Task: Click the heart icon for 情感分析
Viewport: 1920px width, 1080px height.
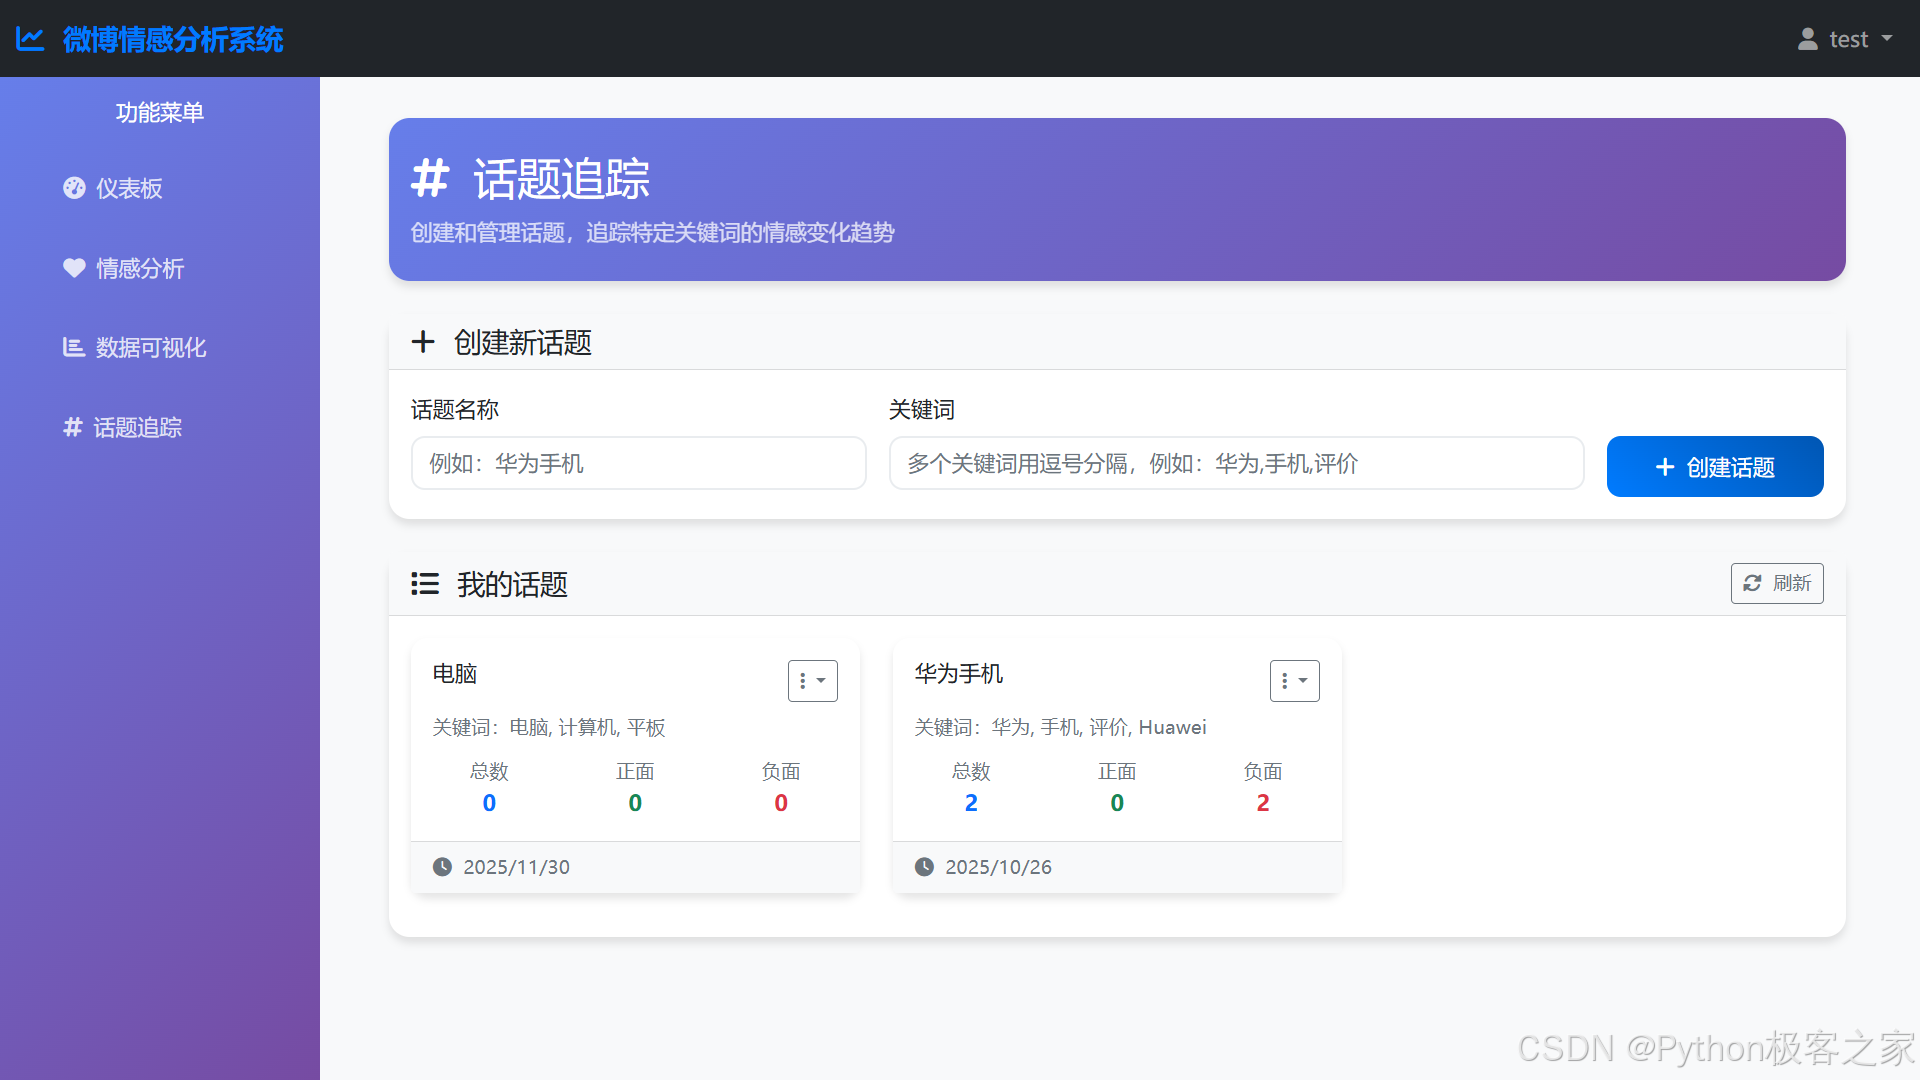Action: pyautogui.click(x=74, y=268)
